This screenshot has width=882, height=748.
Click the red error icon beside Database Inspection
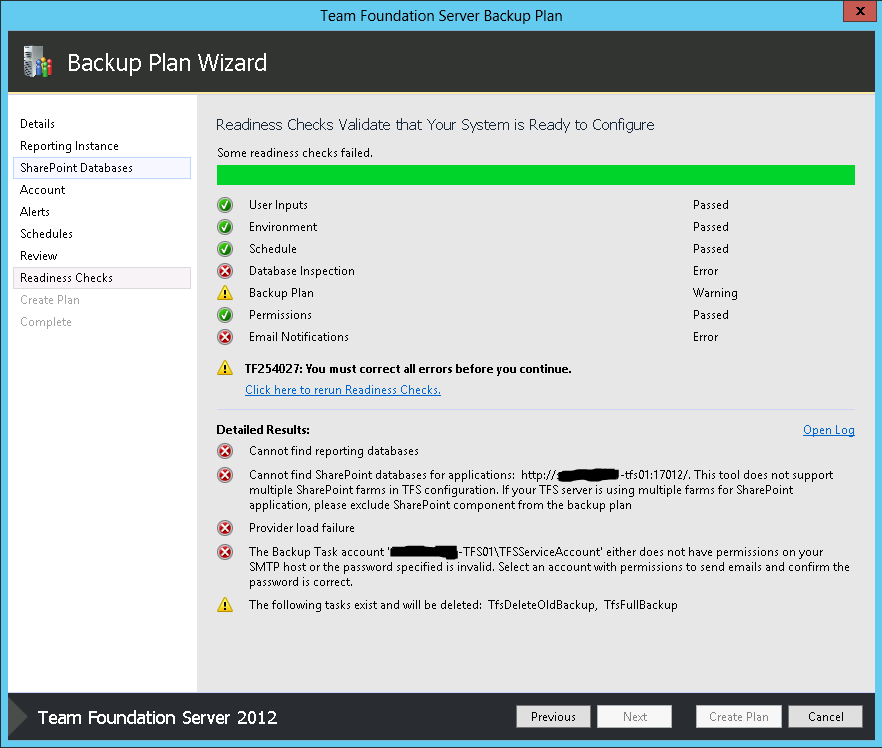coord(225,271)
